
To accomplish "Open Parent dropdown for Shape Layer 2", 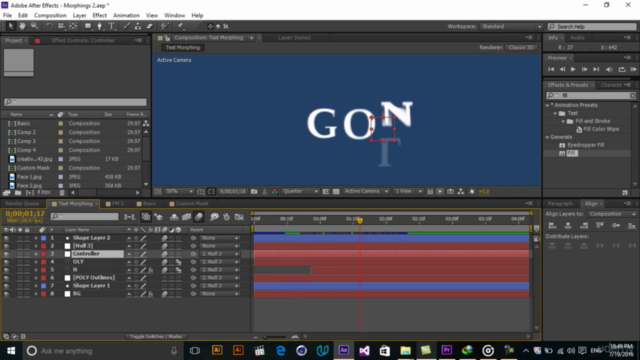I will tap(220, 238).
